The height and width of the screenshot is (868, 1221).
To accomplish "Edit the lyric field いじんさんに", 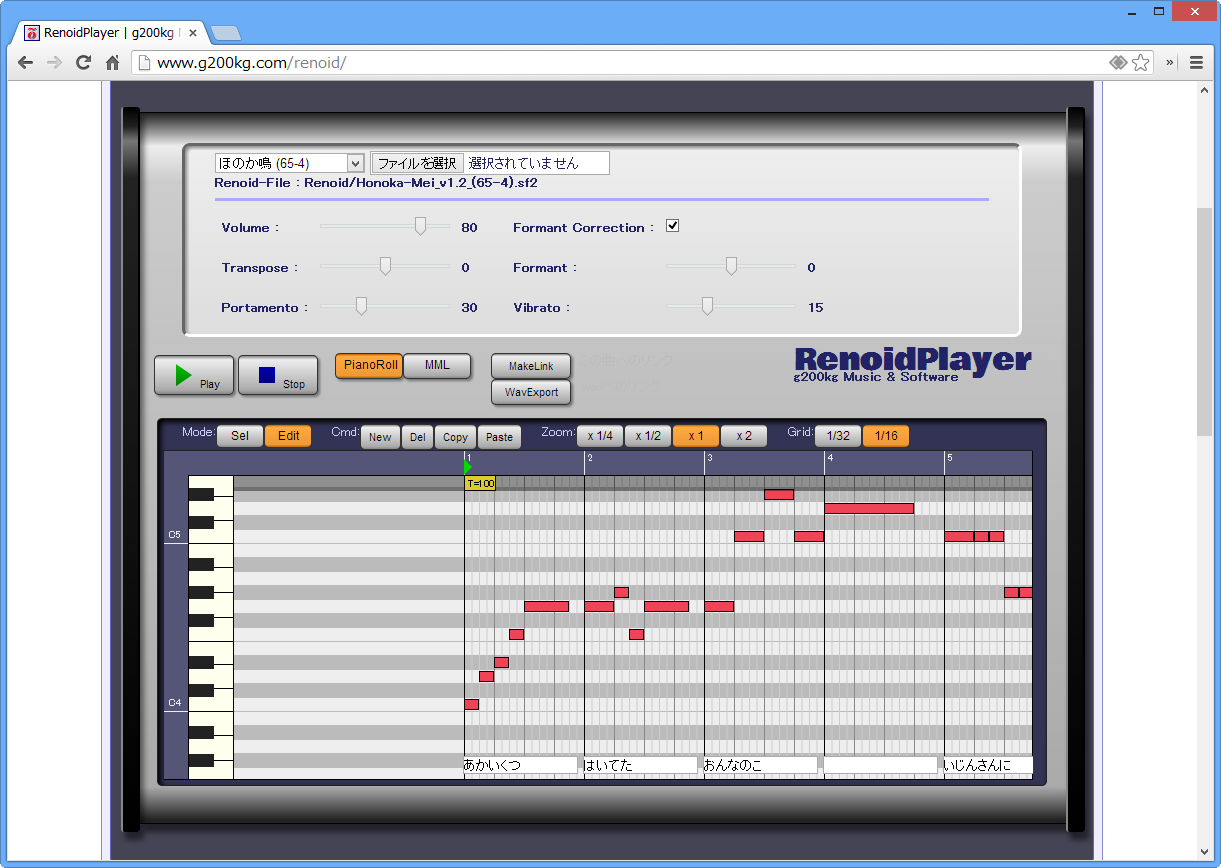I will click(988, 765).
